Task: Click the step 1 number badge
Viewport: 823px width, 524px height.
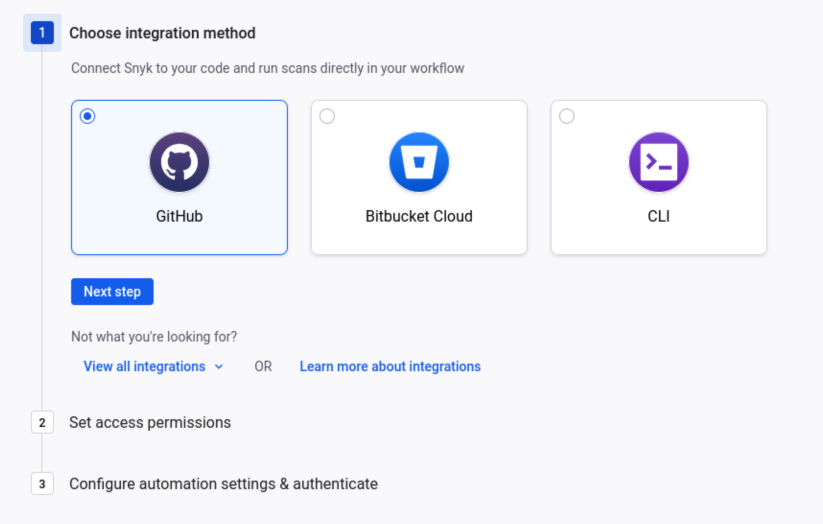Action: 42,33
